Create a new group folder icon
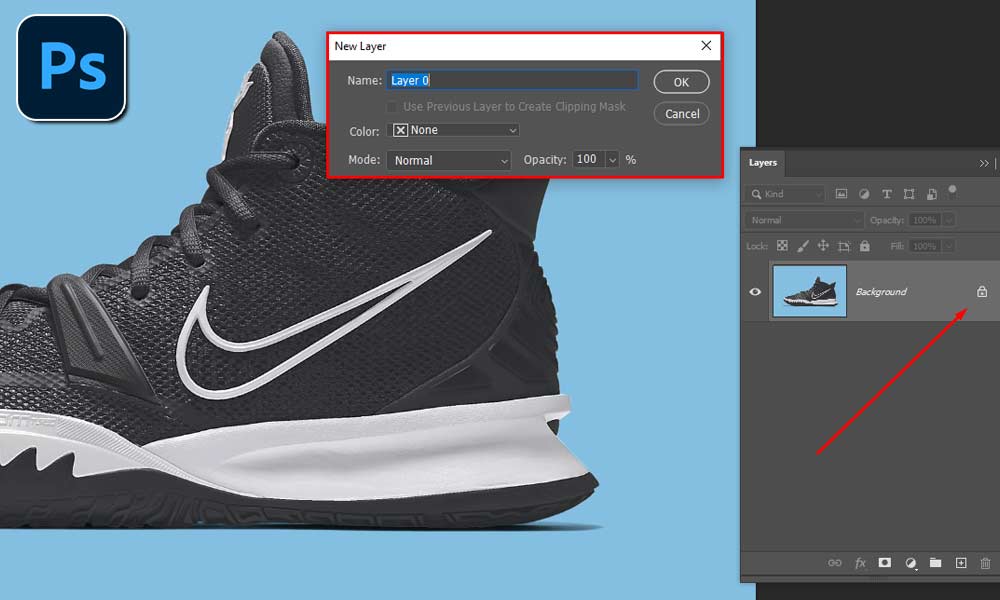Screen dimensions: 1000x600 [936, 562]
